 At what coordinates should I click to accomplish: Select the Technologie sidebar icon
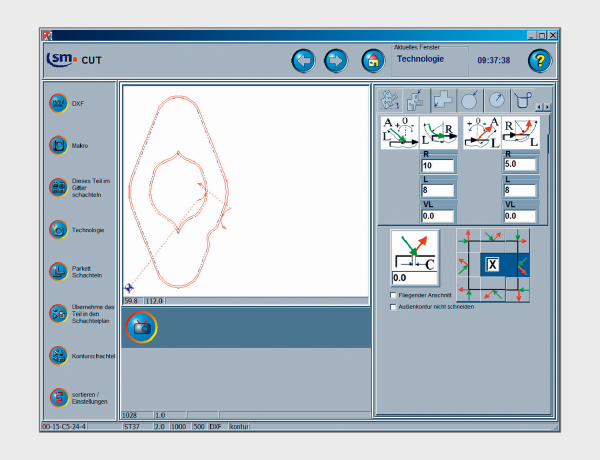tap(58, 229)
